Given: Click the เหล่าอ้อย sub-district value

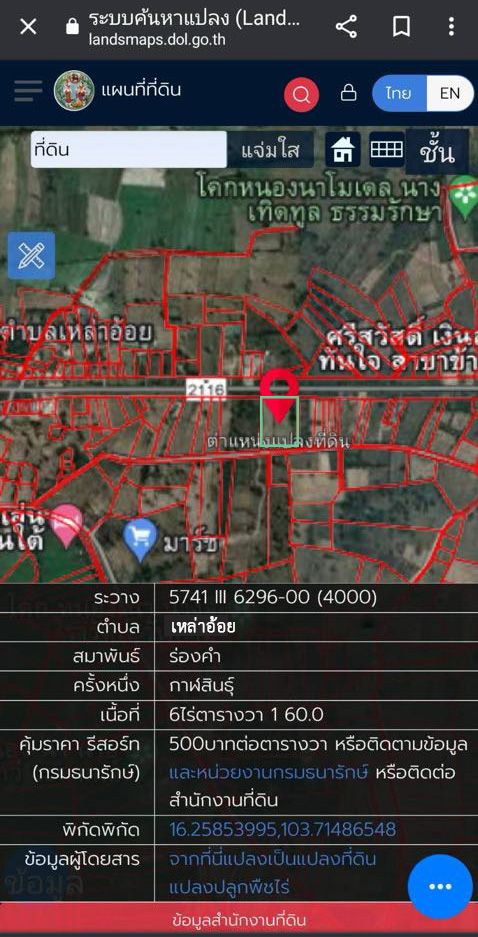Looking at the screenshot, I should [203, 627].
